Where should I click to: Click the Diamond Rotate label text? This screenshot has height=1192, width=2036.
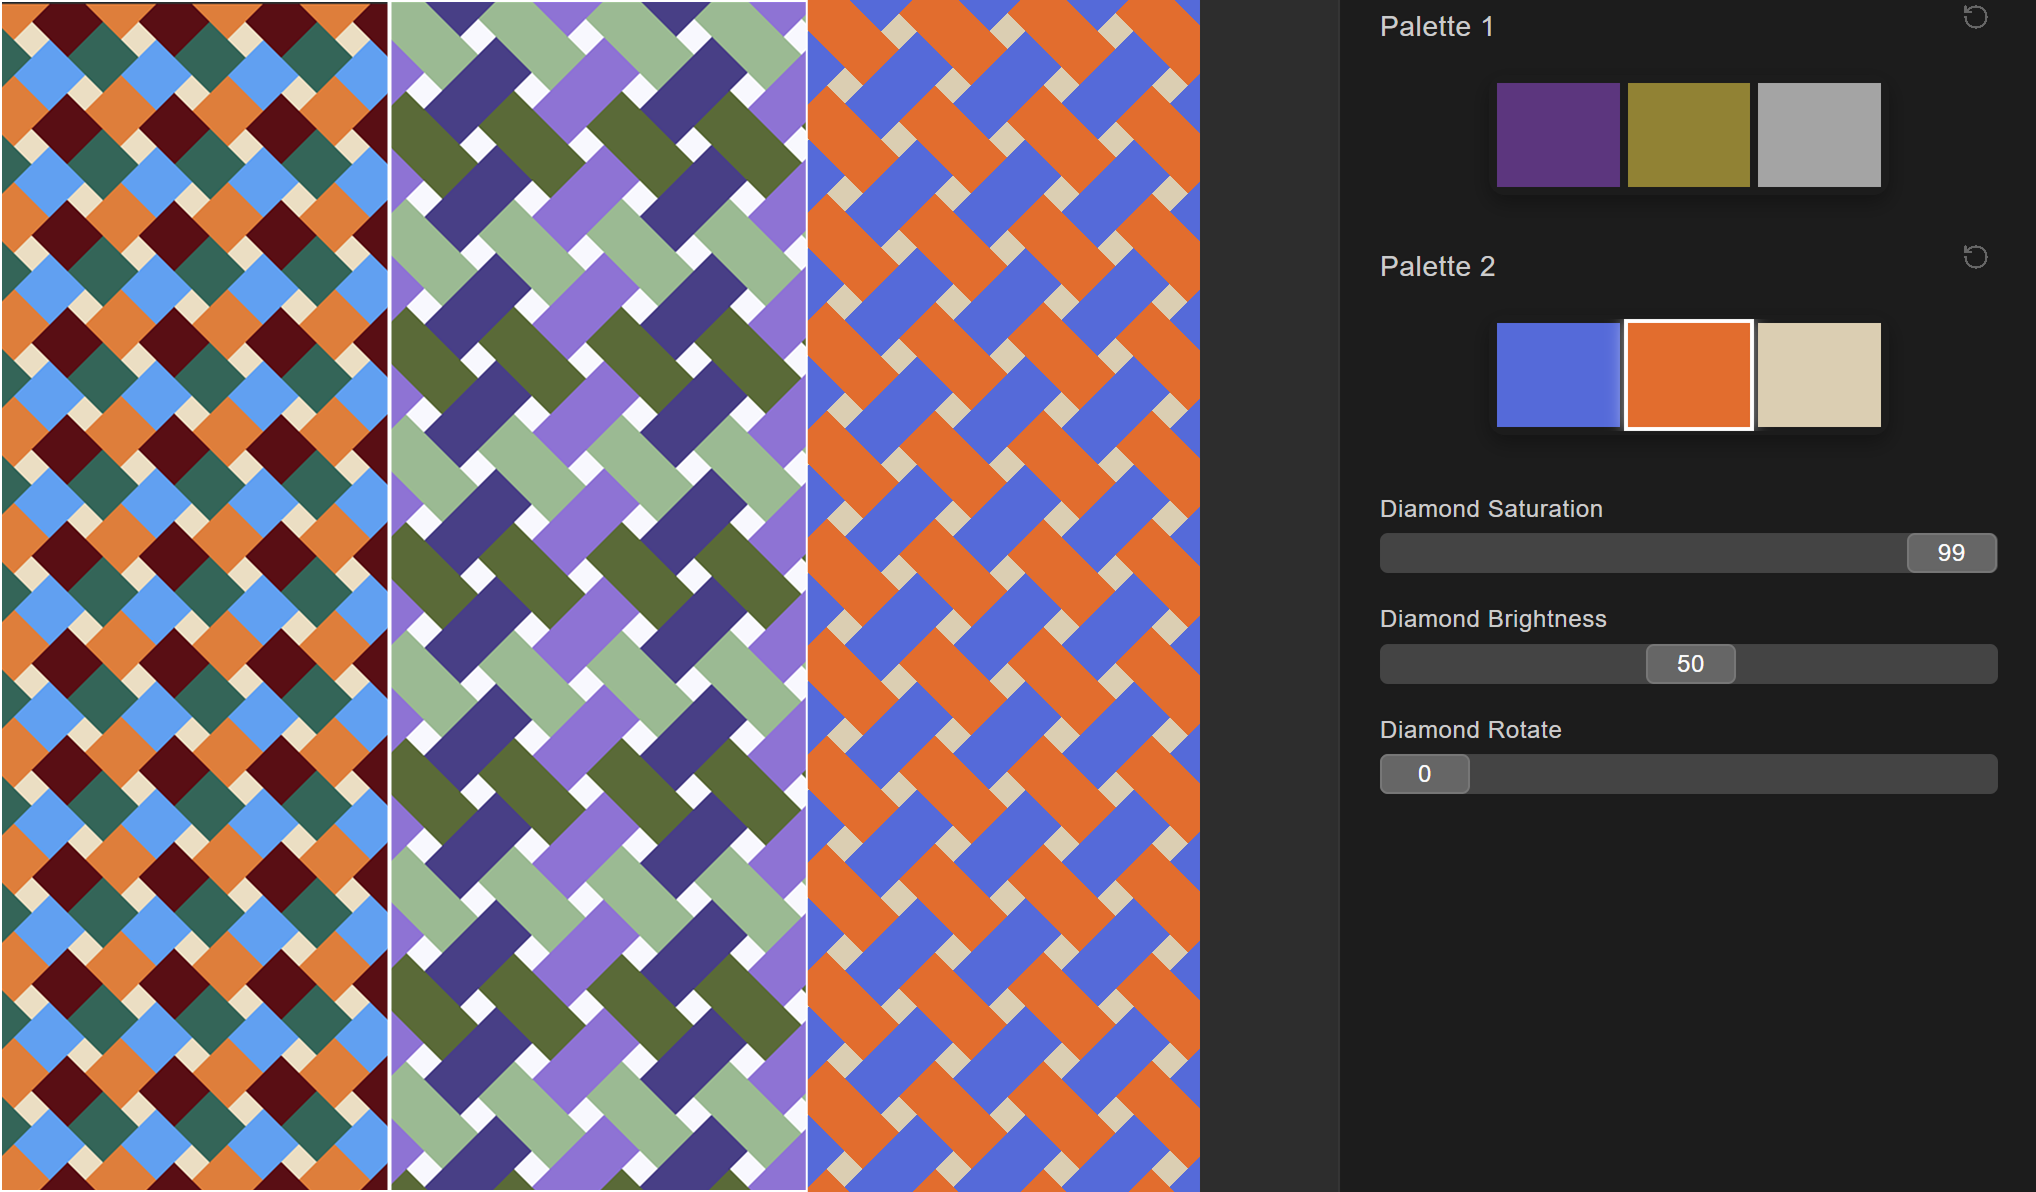pos(1470,730)
